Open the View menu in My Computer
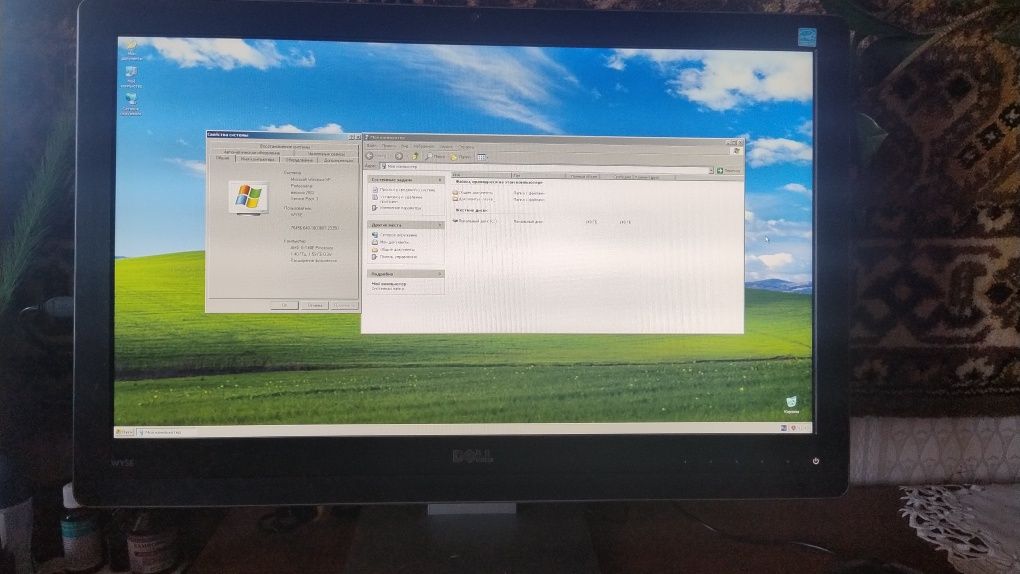Viewport: 1020px width, 574px height. click(404, 146)
